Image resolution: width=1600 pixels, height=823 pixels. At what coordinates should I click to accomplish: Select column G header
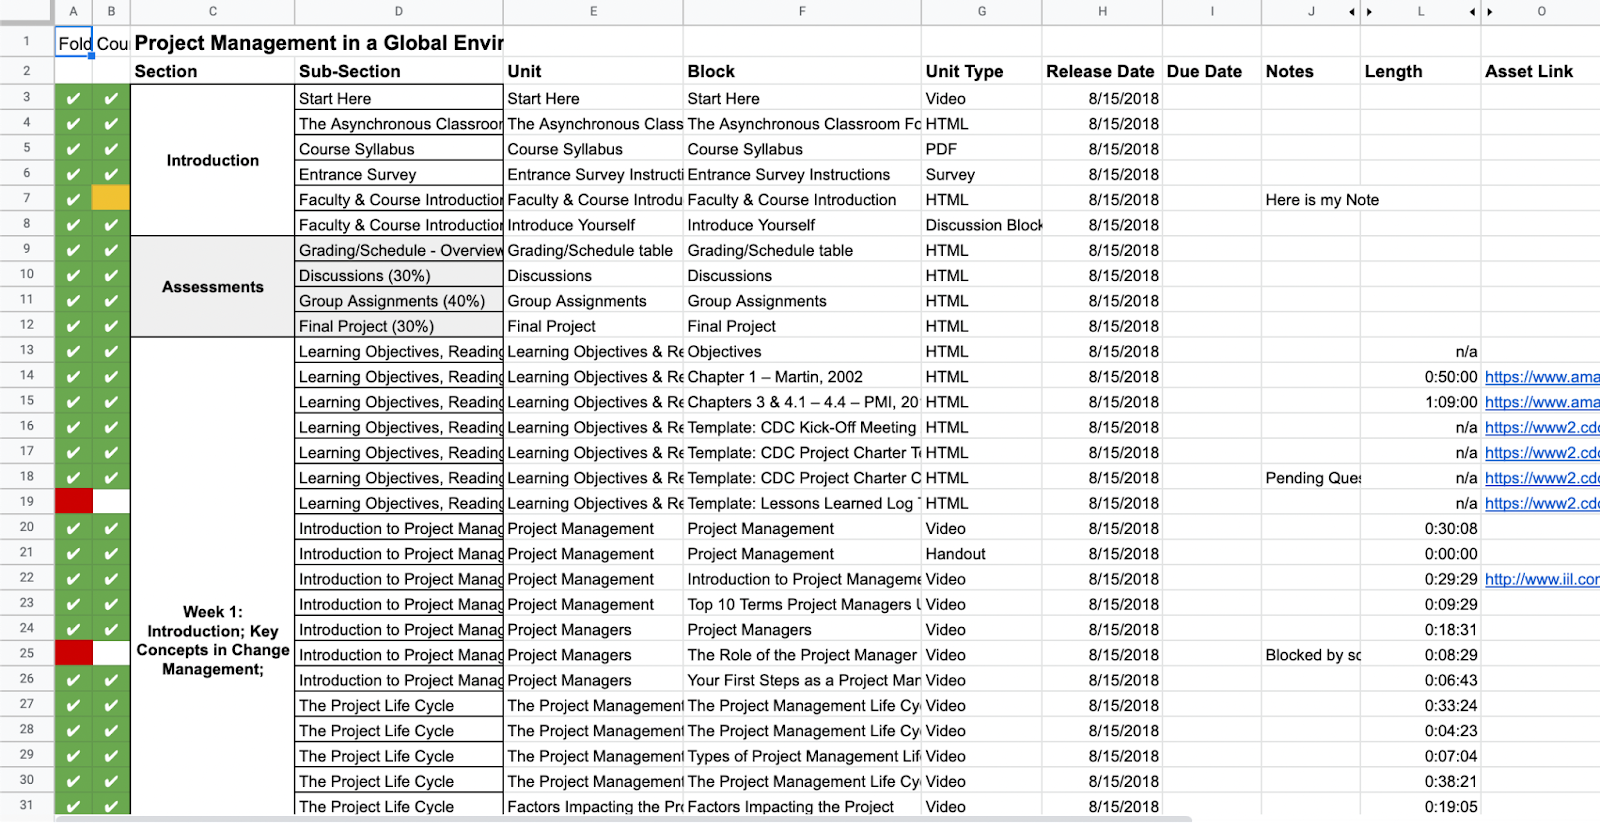click(x=981, y=12)
